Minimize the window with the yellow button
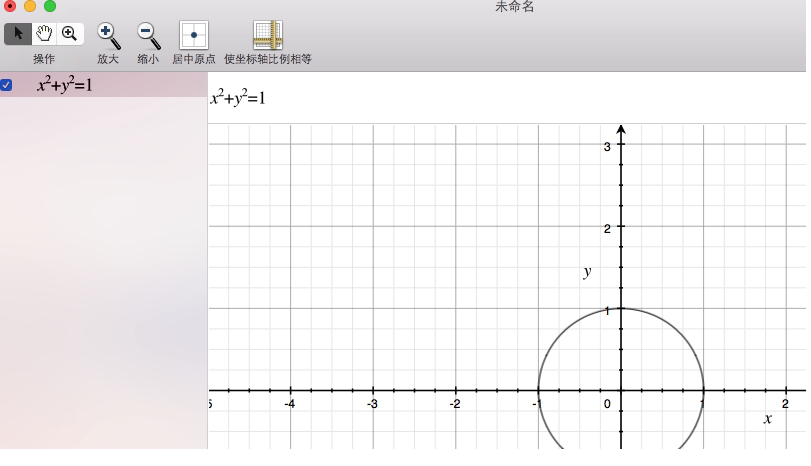The image size is (811, 466). tap(30, 6)
